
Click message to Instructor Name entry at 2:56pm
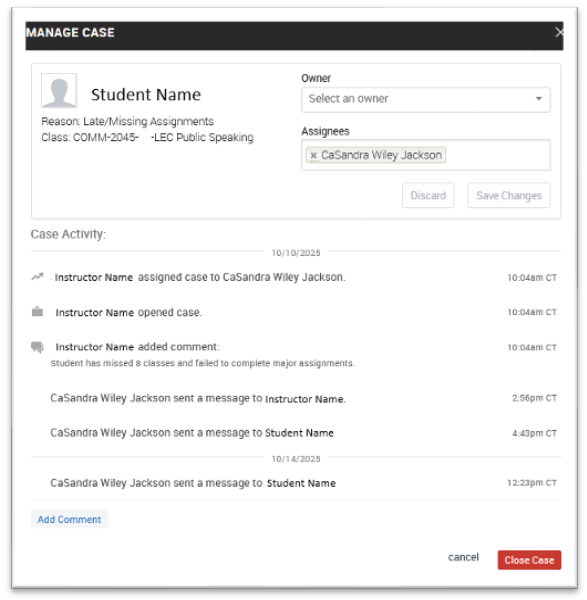(x=198, y=398)
